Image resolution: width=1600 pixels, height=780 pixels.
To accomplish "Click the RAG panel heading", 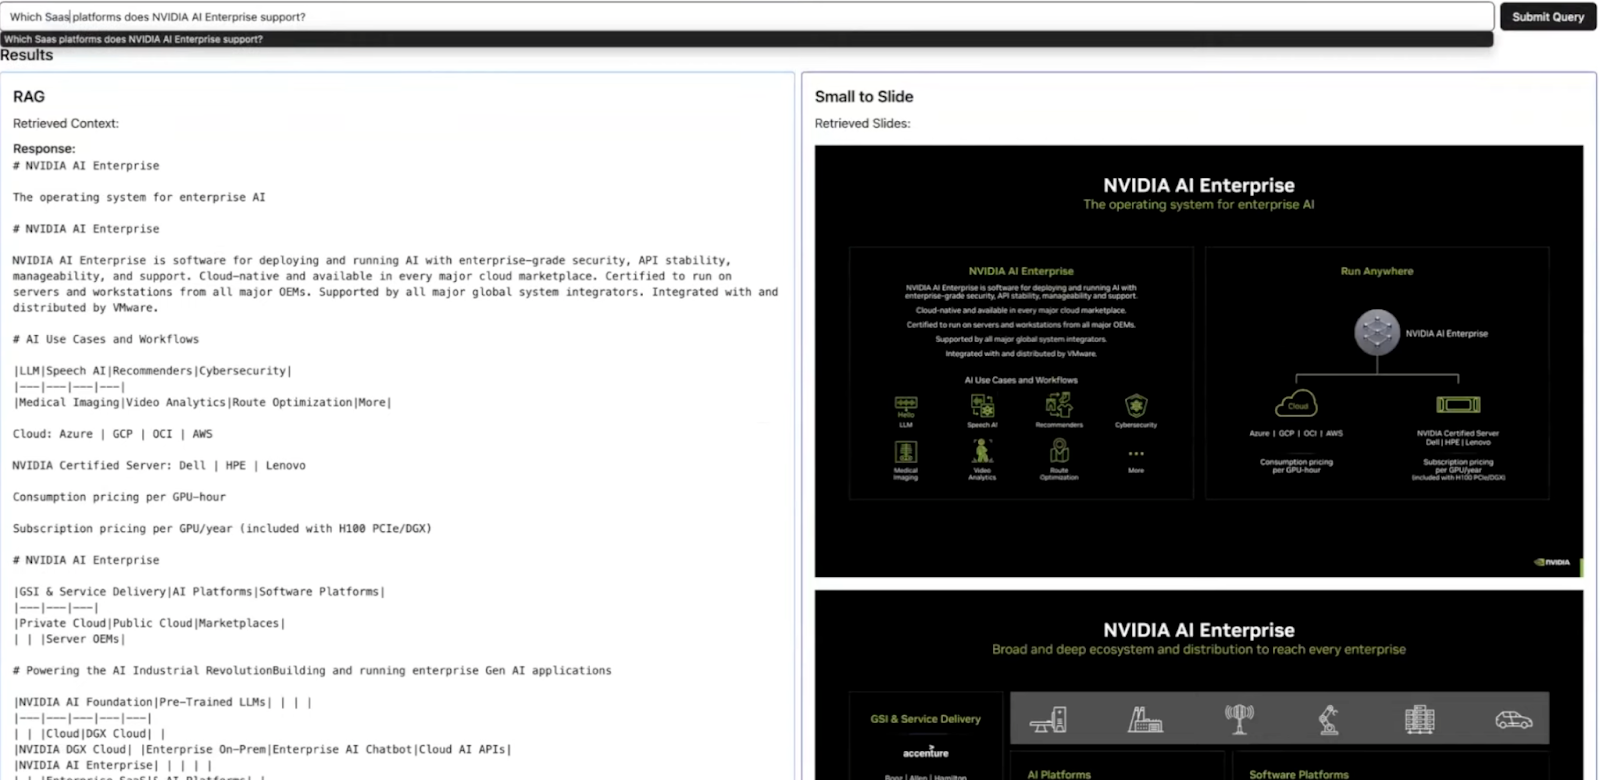I will click(x=29, y=97).
